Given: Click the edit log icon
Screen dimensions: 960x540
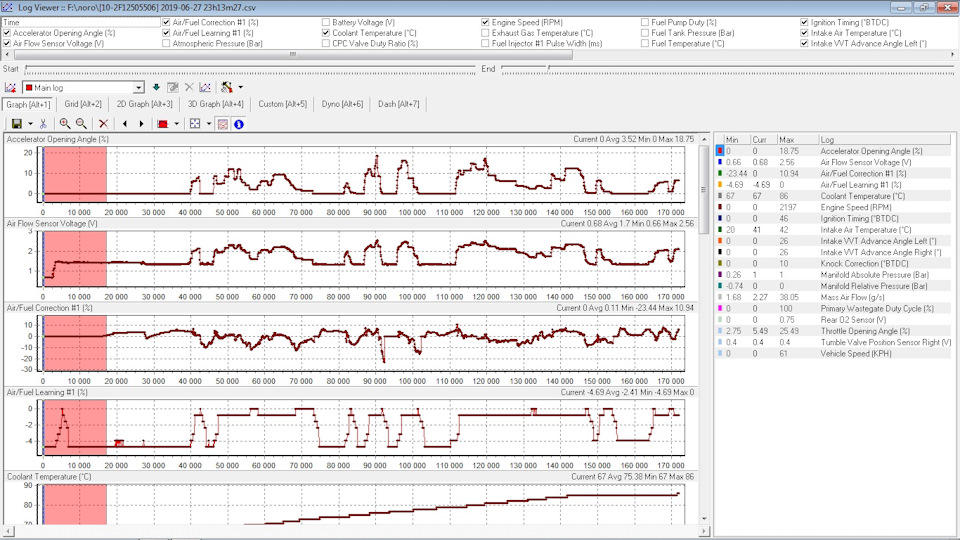Looking at the screenshot, I should pyautogui.click(x=173, y=88).
